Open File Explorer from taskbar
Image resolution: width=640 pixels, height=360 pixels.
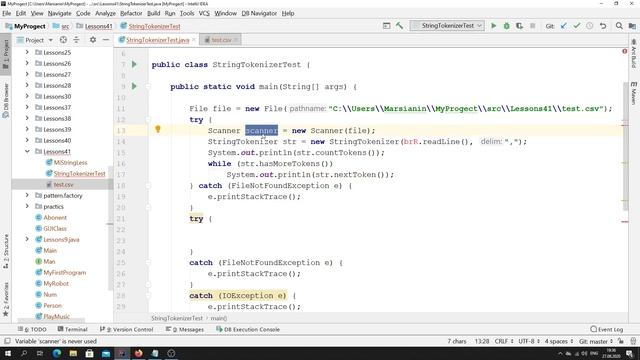coord(73,353)
